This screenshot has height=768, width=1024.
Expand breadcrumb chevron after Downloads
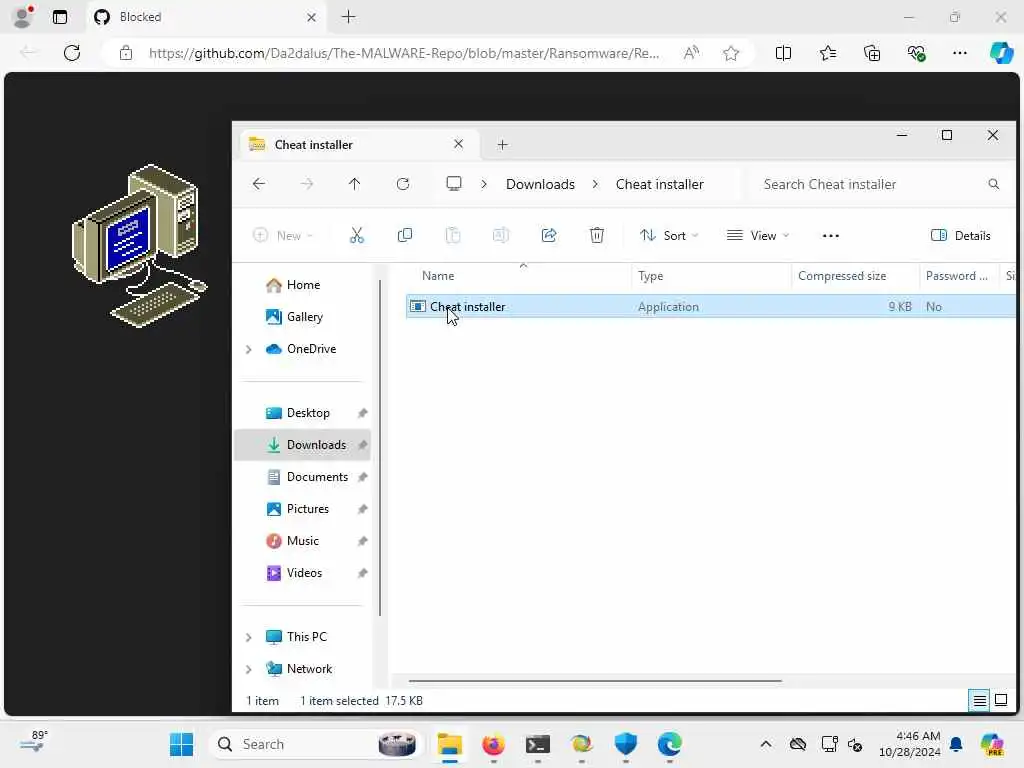595,184
